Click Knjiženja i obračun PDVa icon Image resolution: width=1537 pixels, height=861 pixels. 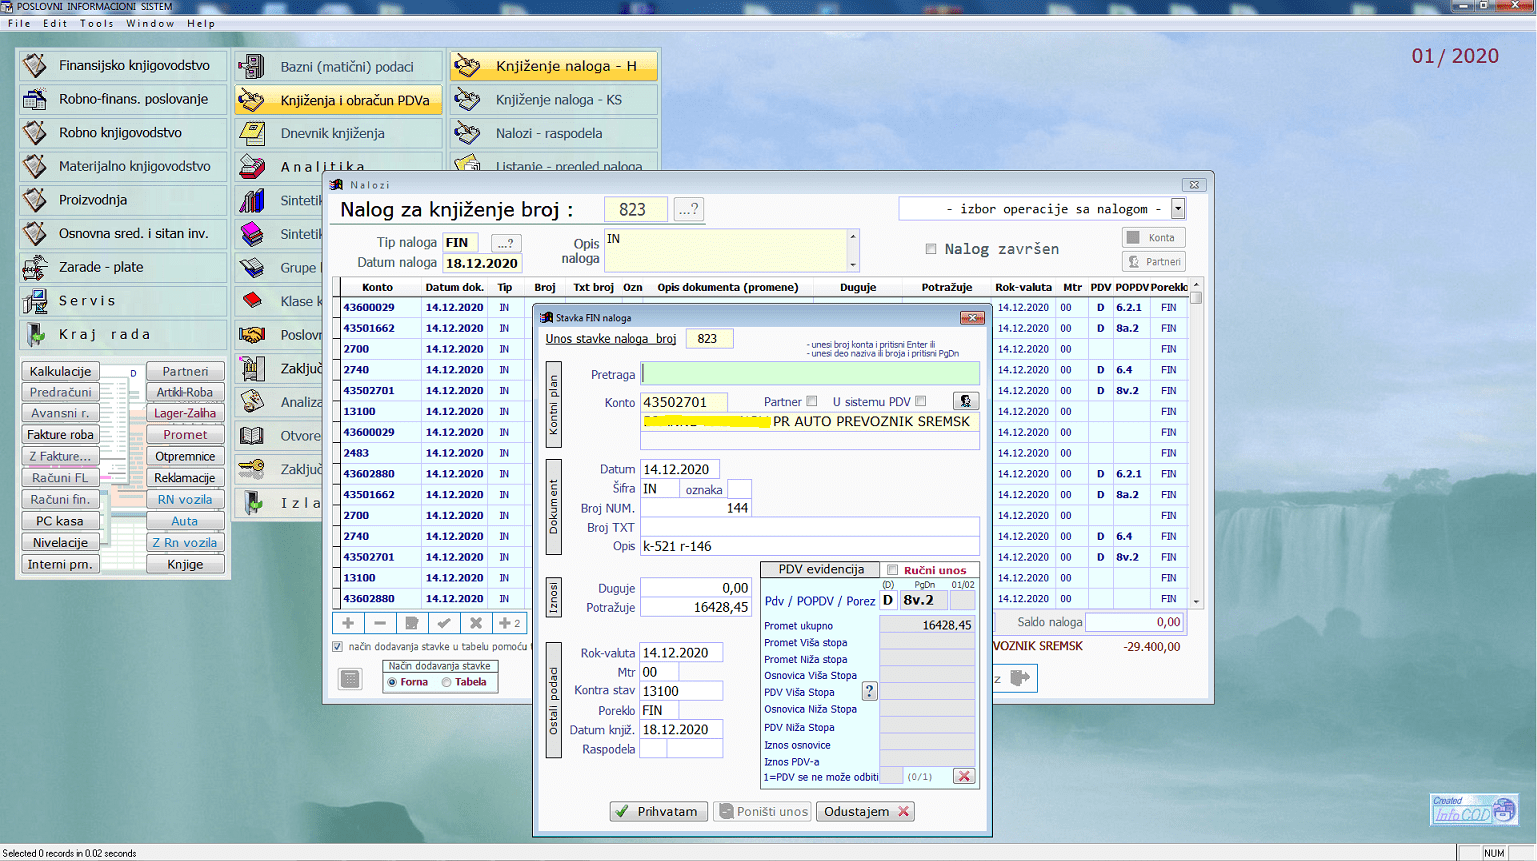pos(252,100)
